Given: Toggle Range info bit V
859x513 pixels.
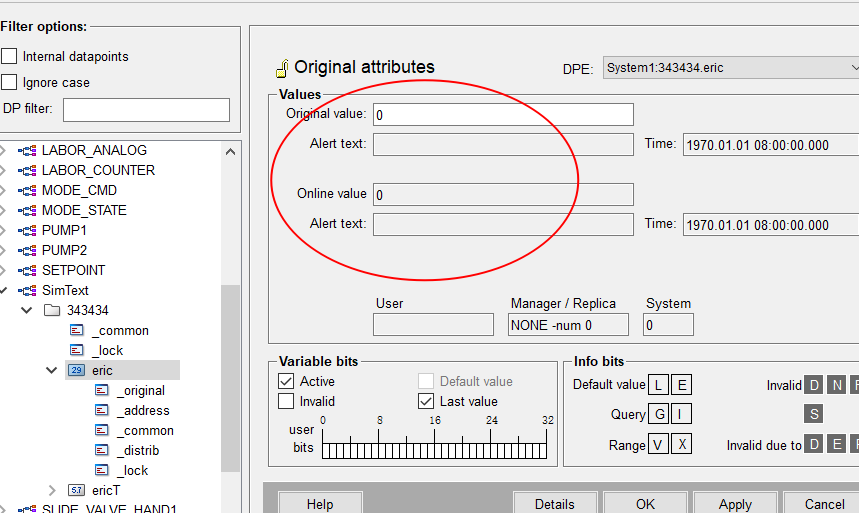Looking at the screenshot, I should pyautogui.click(x=658, y=444).
